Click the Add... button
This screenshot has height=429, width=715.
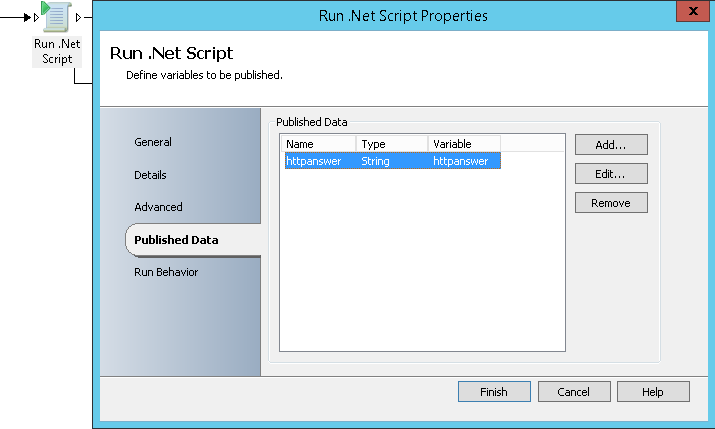(611, 145)
